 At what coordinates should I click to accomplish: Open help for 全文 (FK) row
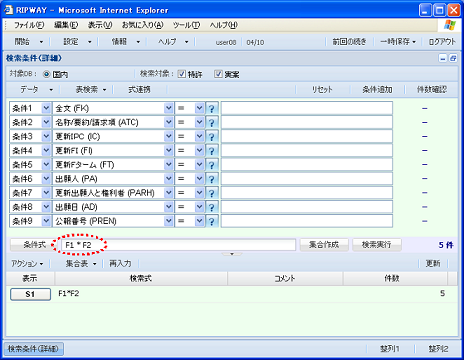[x=212, y=108]
